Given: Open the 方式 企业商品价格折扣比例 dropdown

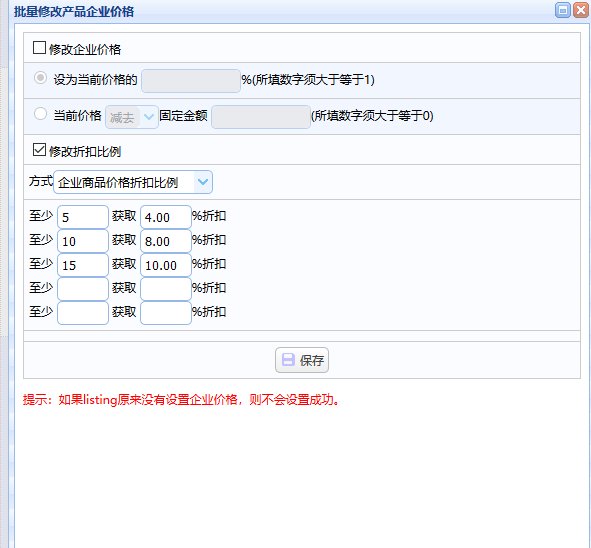Looking at the screenshot, I should (x=133, y=182).
